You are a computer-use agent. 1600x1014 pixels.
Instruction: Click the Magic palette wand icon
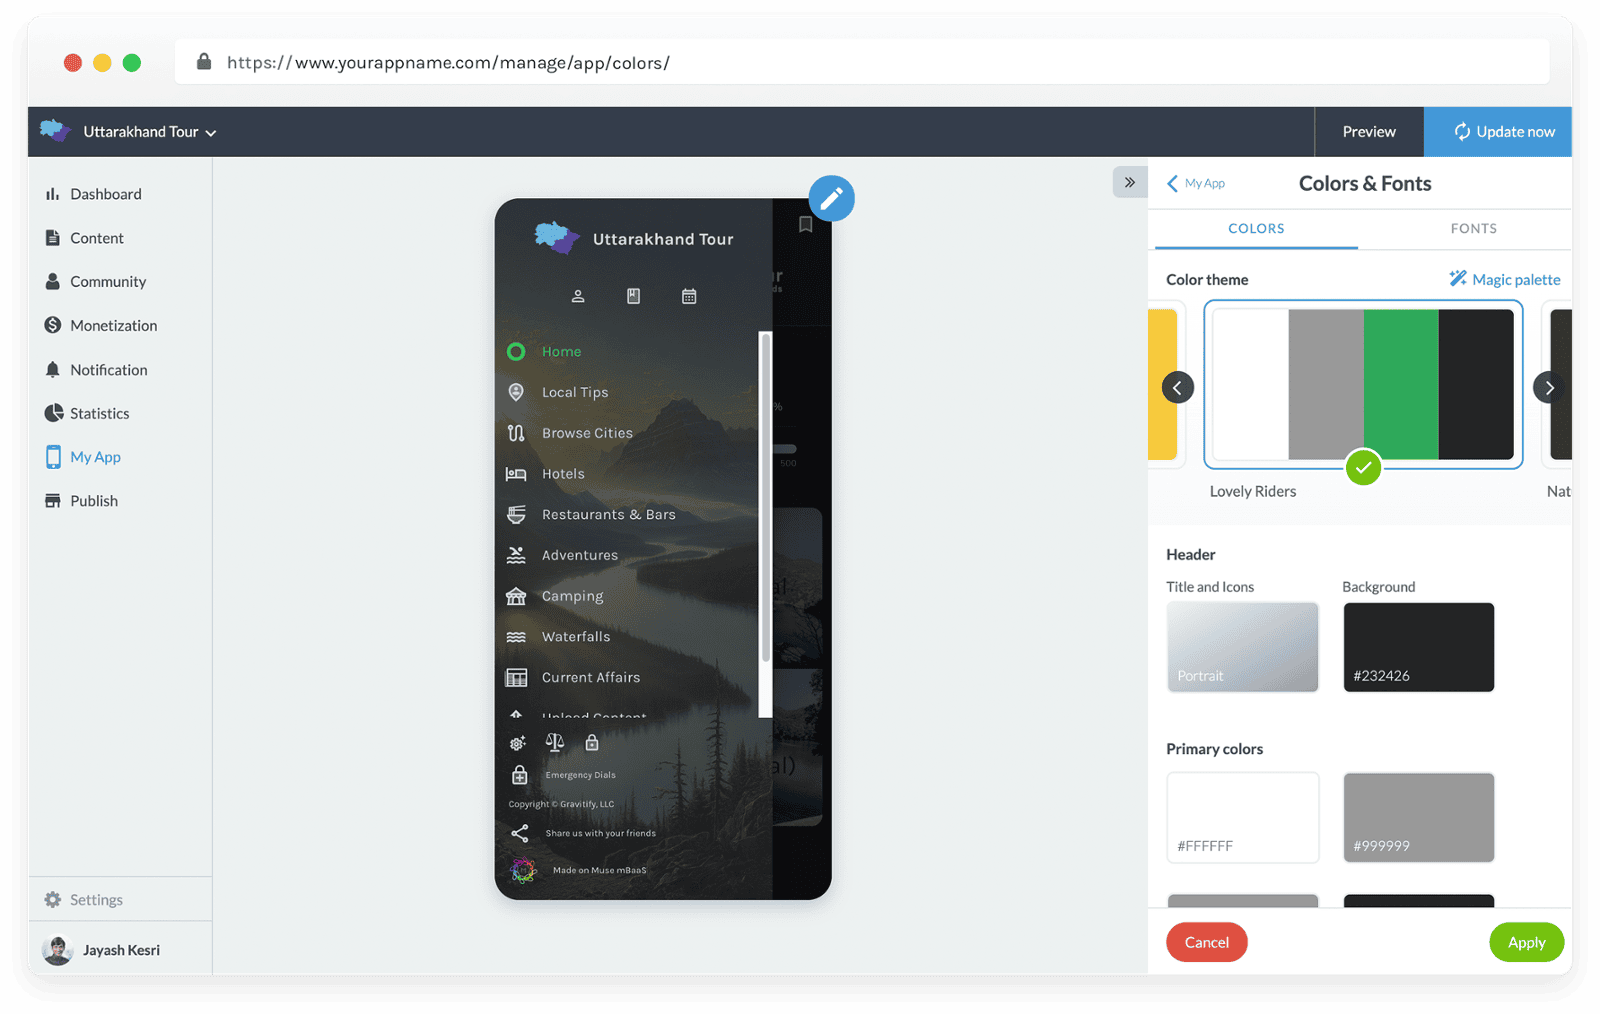click(1458, 279)
